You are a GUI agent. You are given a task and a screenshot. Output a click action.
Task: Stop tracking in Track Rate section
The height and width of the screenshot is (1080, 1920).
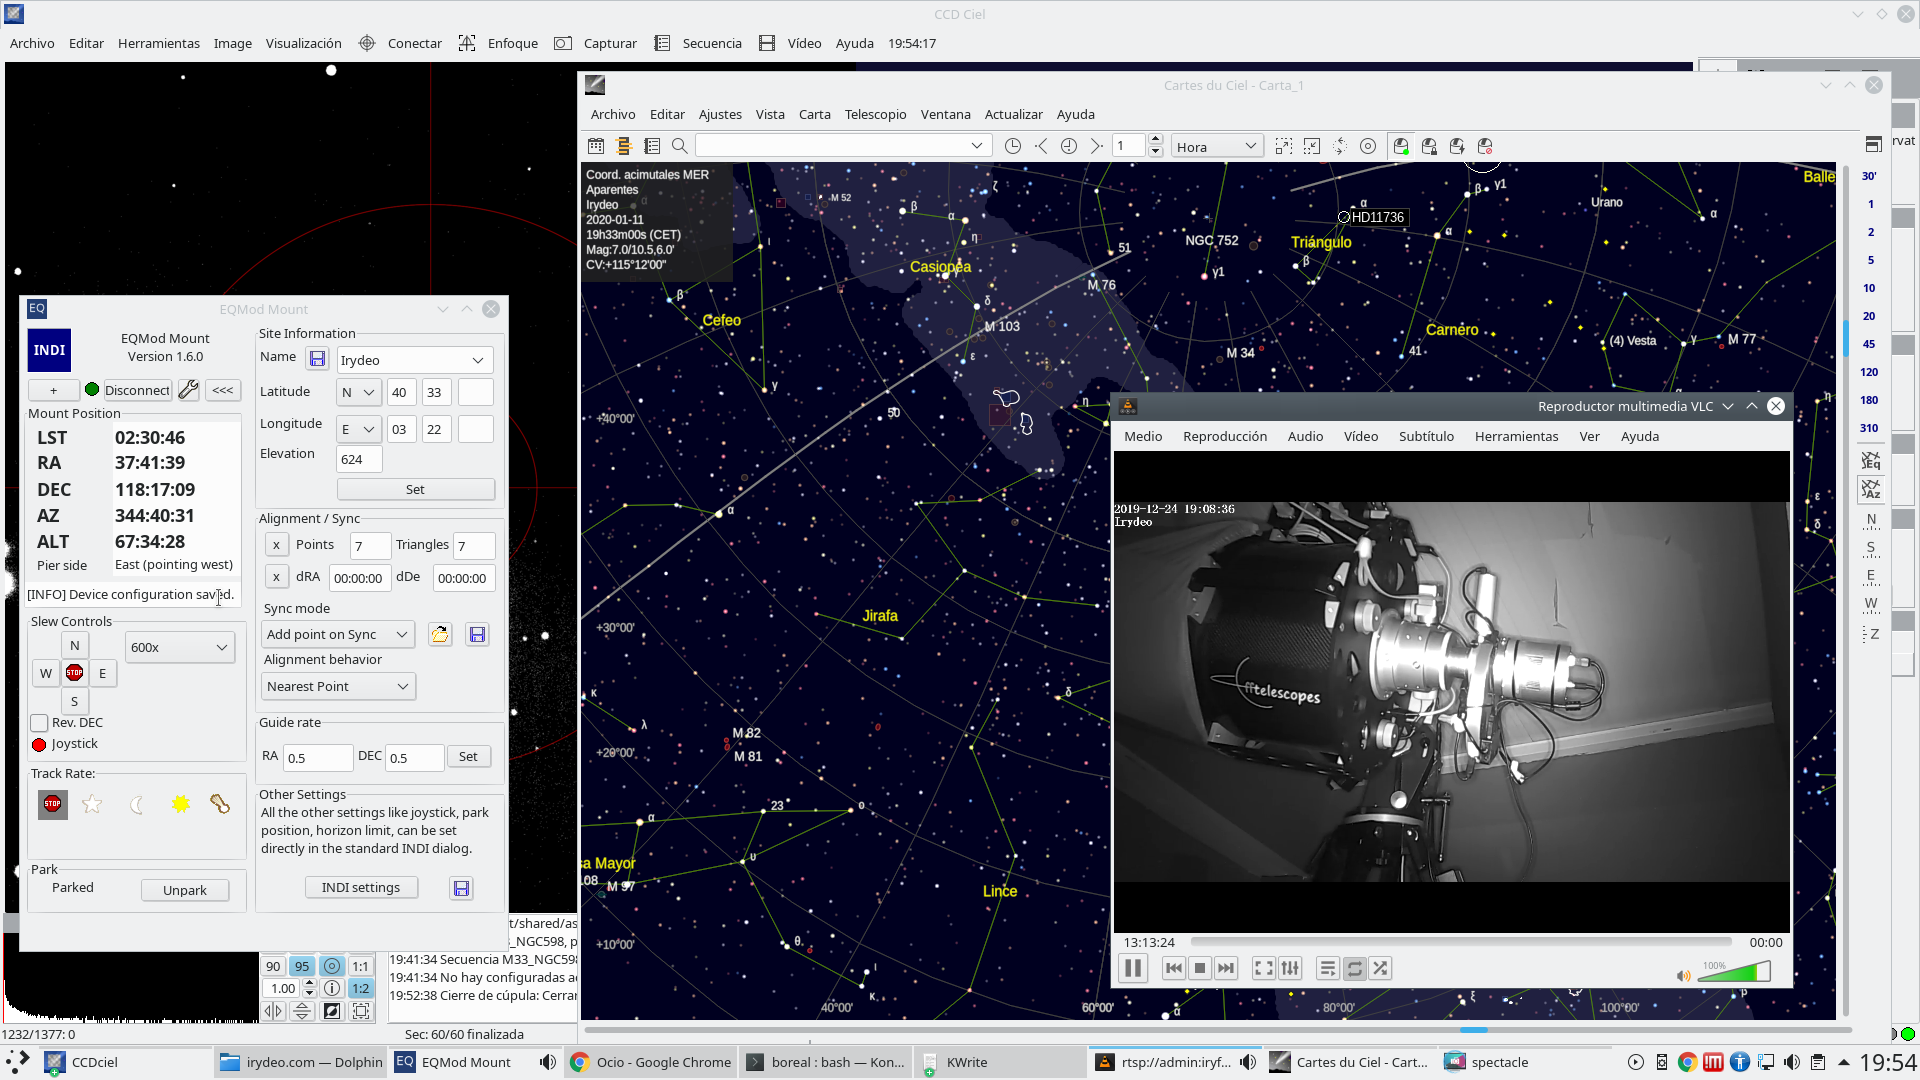[x=53, y=804]
